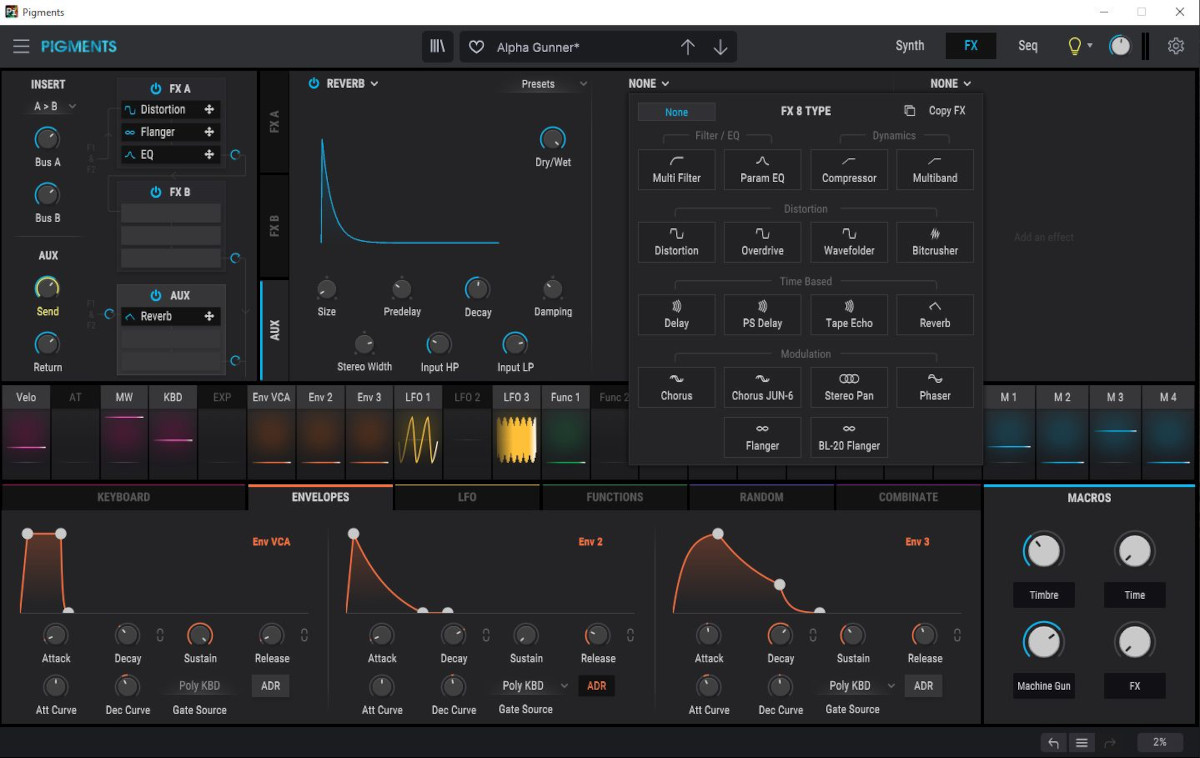This screenshot has height=758, width=1200.
Task: Open Env 2 Poly KBD gate source dropdown
Action: pyautogui.click(x=535, y=686)
